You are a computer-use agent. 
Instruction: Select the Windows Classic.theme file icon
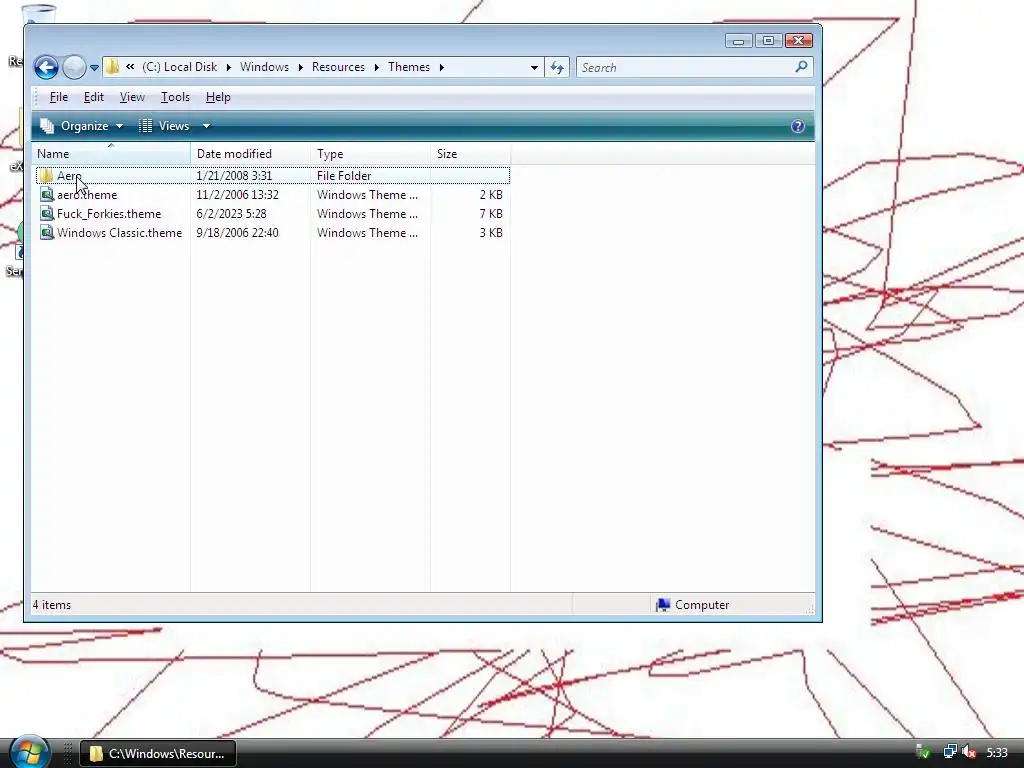46,232
